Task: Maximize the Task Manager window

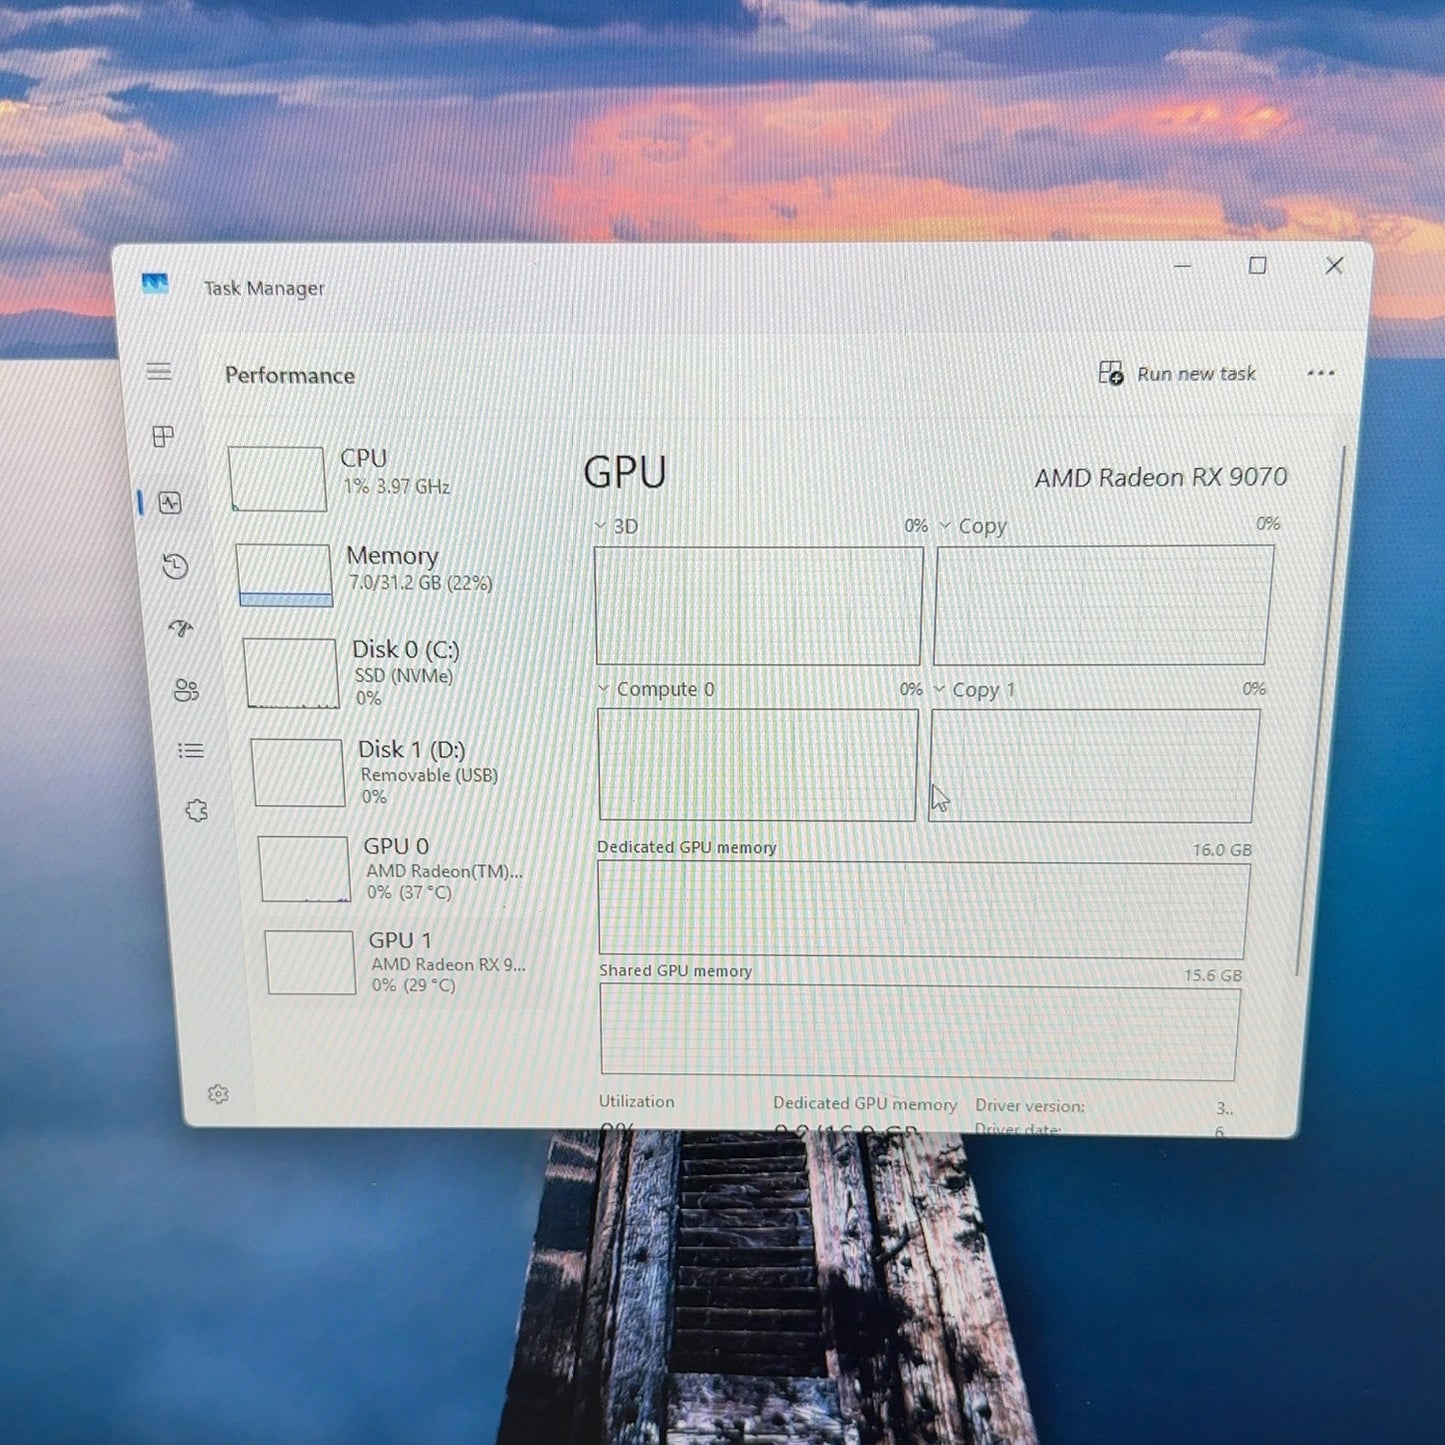Action: point(1257,265)
